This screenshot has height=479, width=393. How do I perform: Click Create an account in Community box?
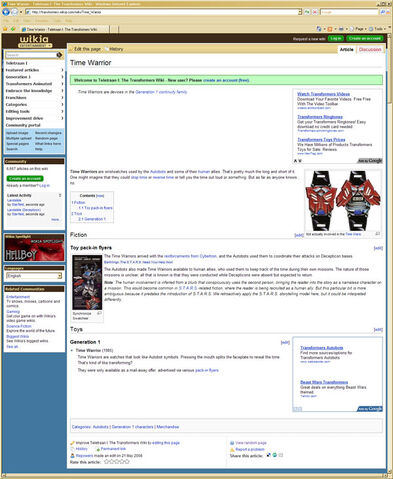tap(25, 178)
